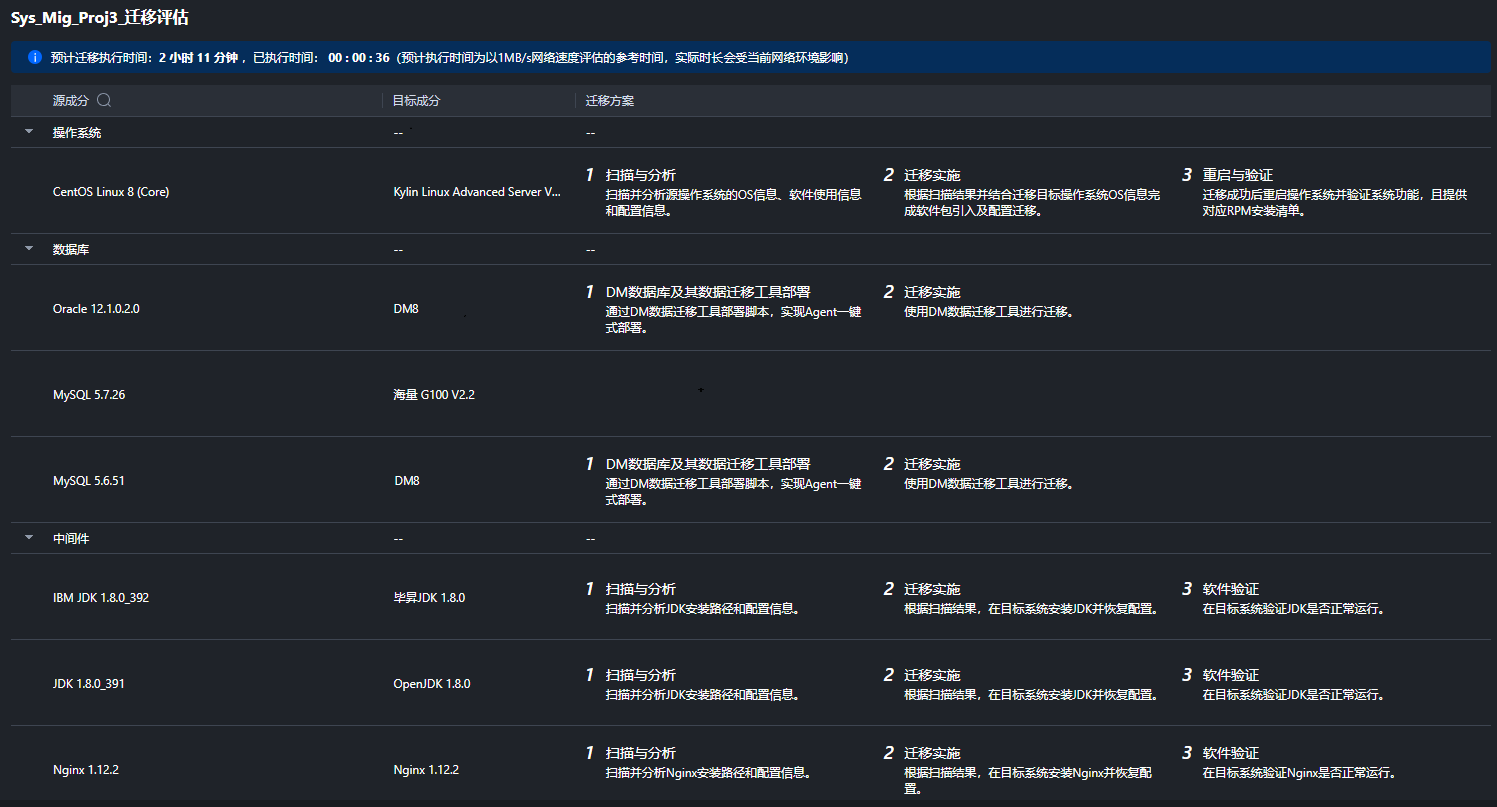
Task: Click DM8 target in the MySQL 5.6.51 row
Action: point(406,481)
